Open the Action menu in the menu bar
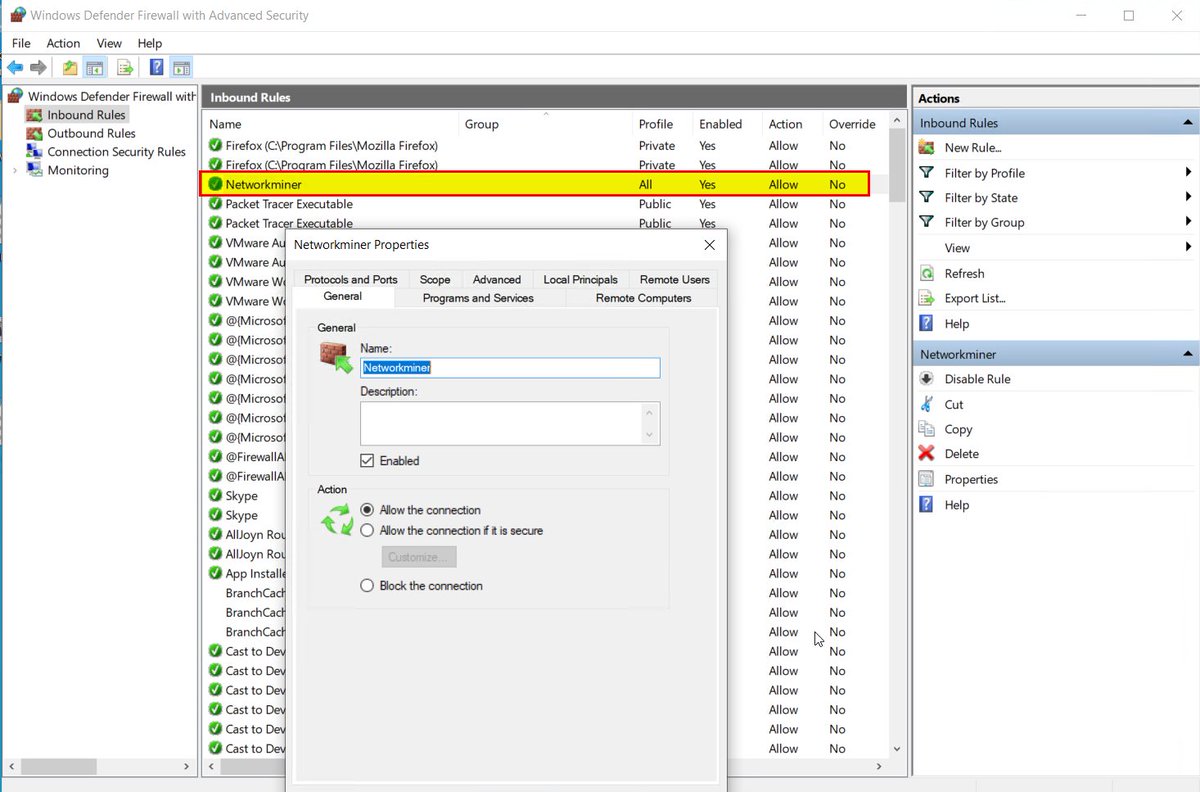This screenshot has height=792, width=1200. [63, 43]
